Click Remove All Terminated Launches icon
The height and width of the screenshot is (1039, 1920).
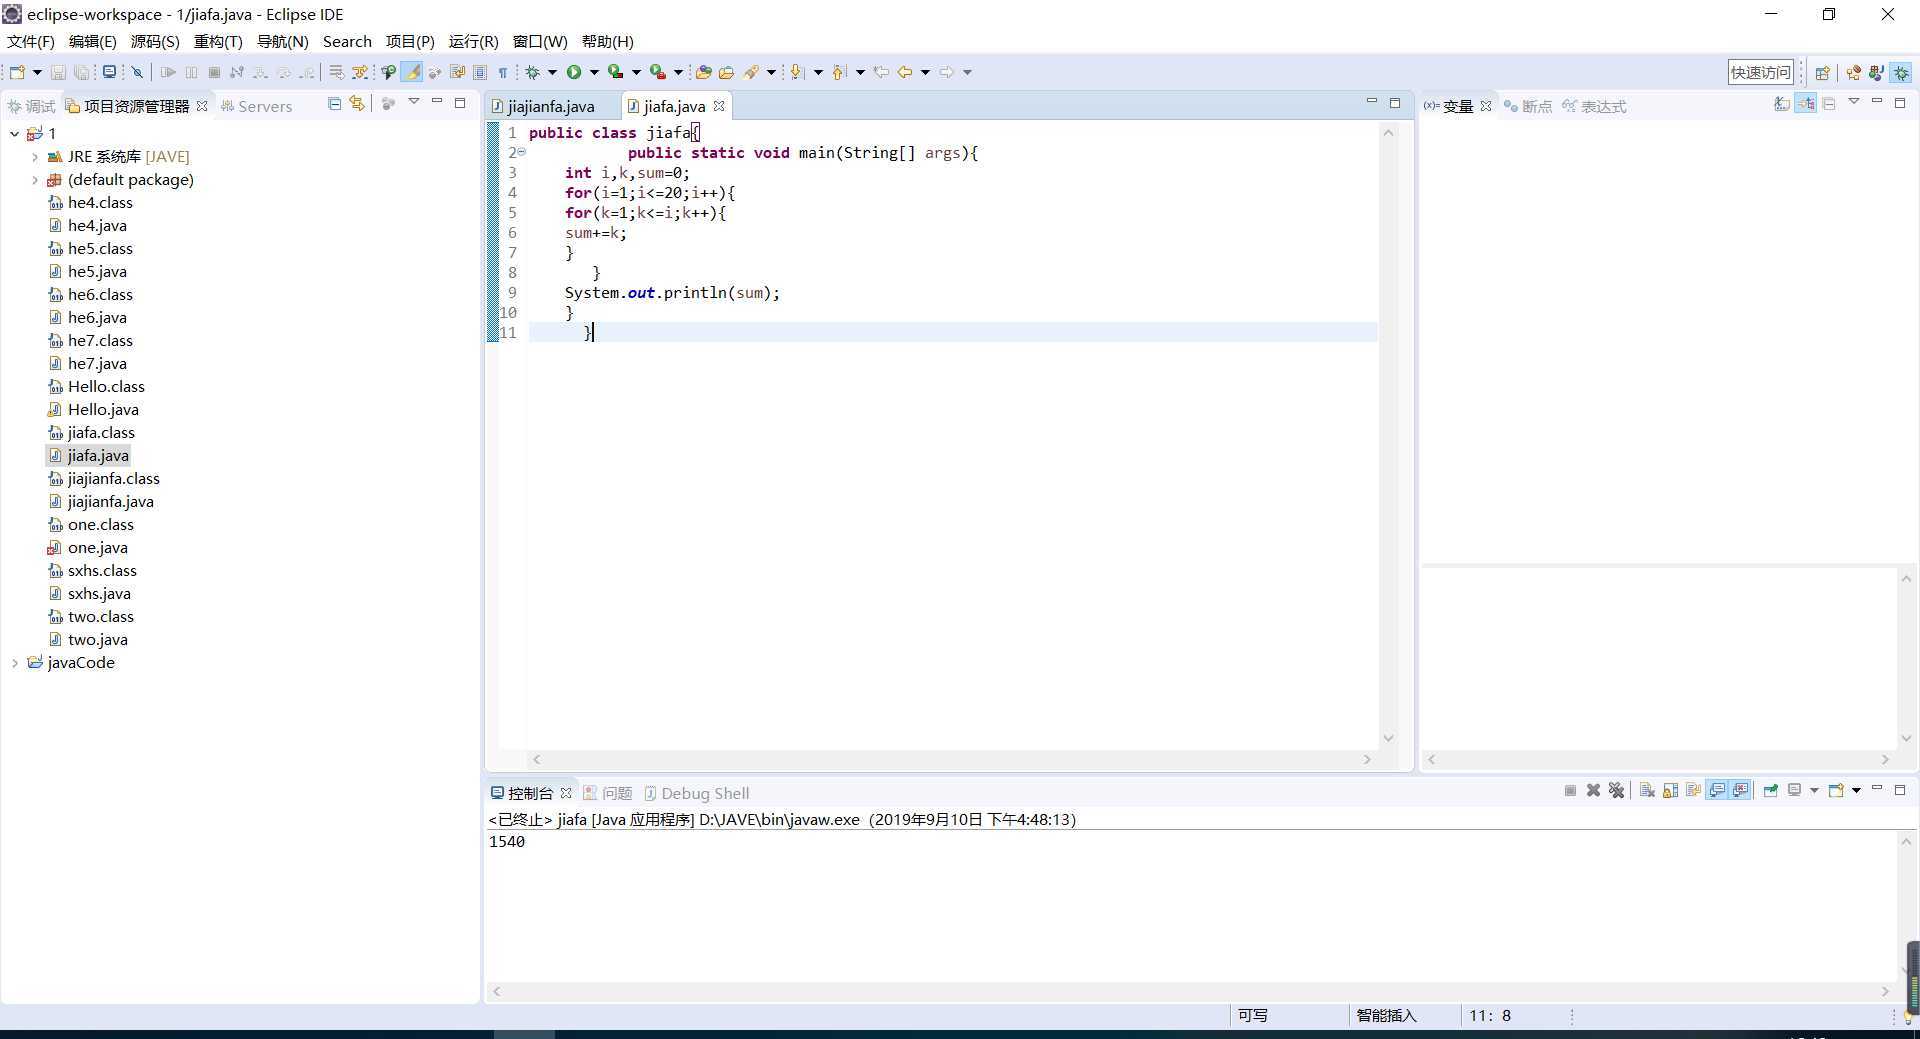1616,790
